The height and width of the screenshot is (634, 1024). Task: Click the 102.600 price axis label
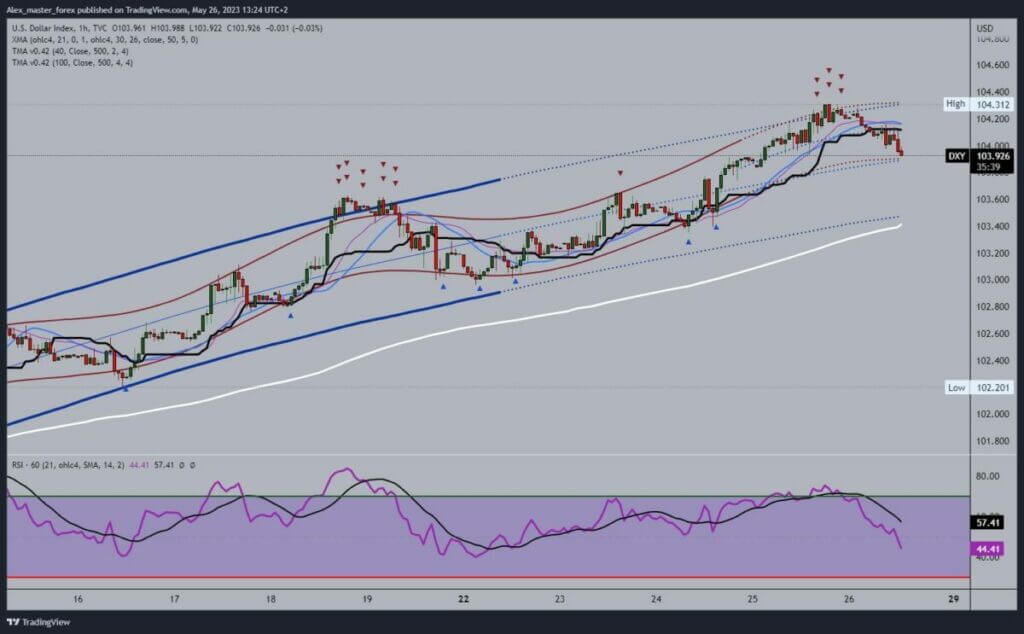tap(992, 334)
